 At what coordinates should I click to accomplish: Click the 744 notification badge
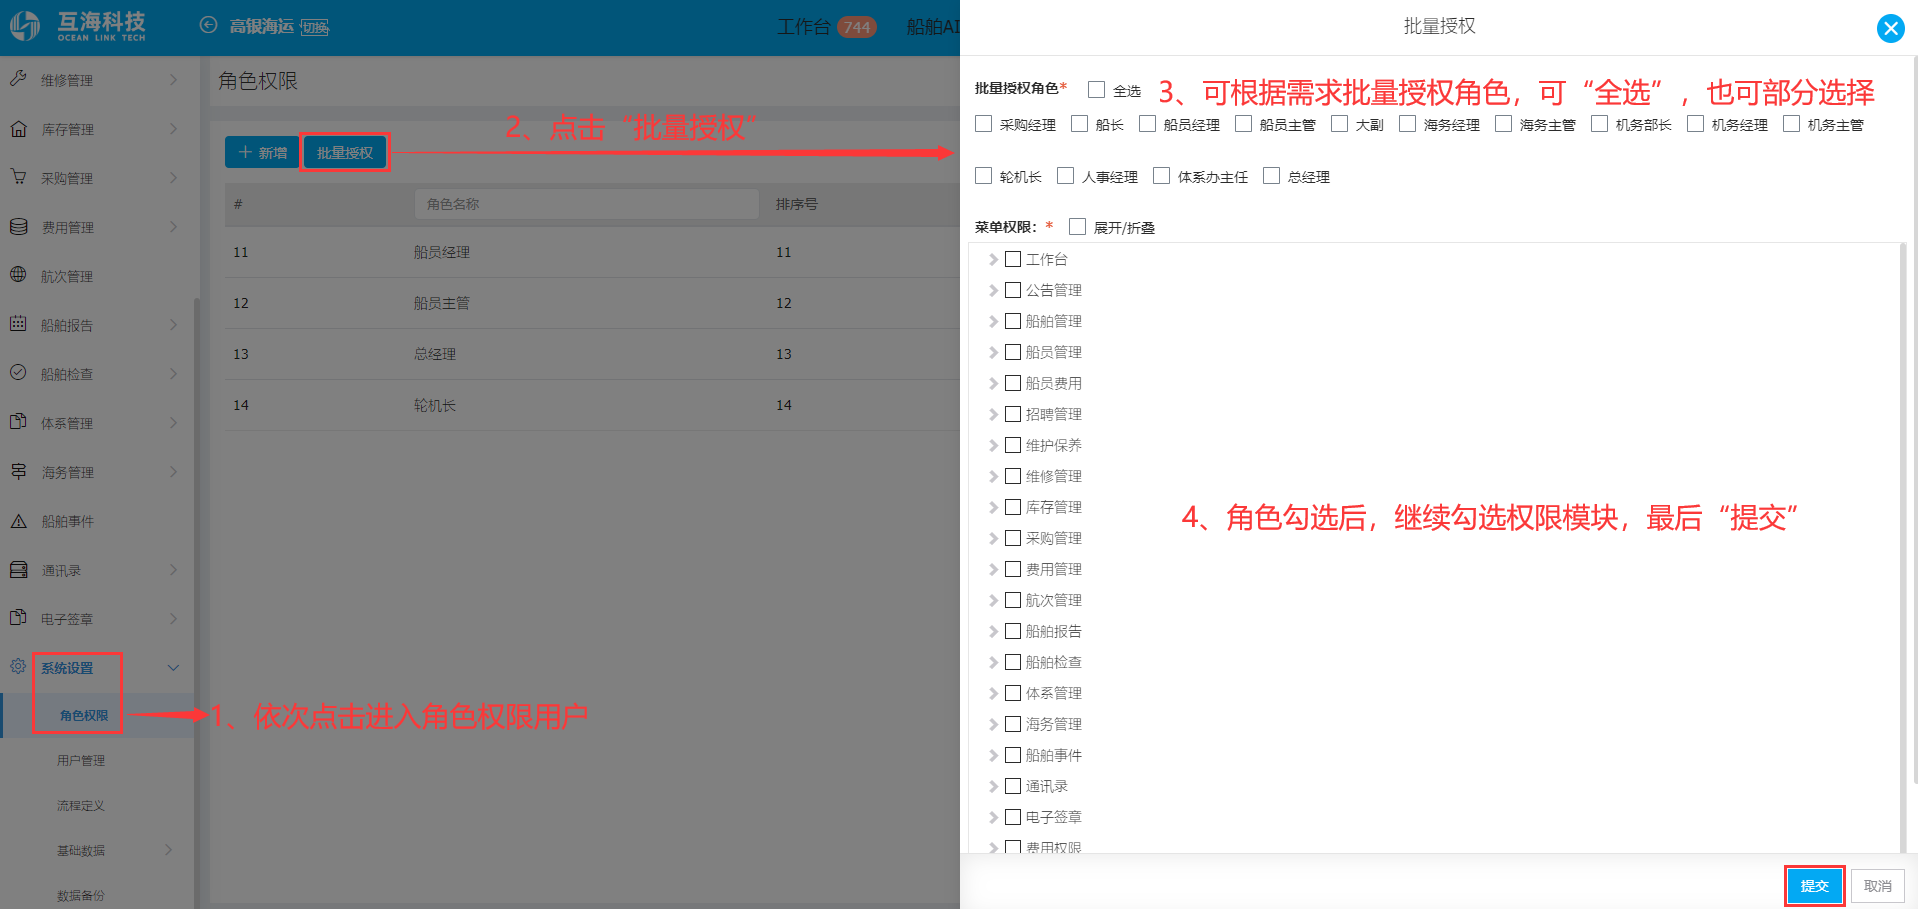857,27
